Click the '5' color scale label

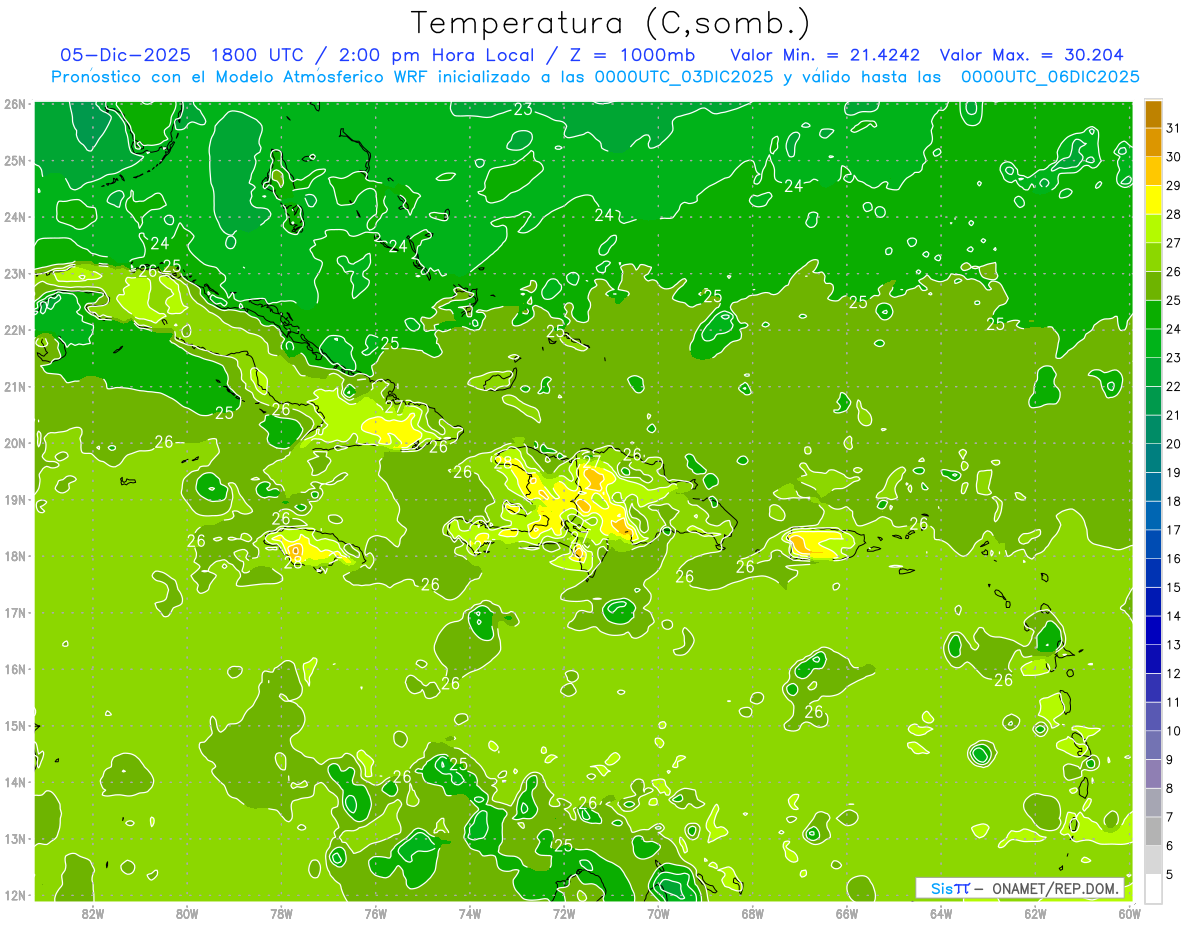[x=1171, y=874]
